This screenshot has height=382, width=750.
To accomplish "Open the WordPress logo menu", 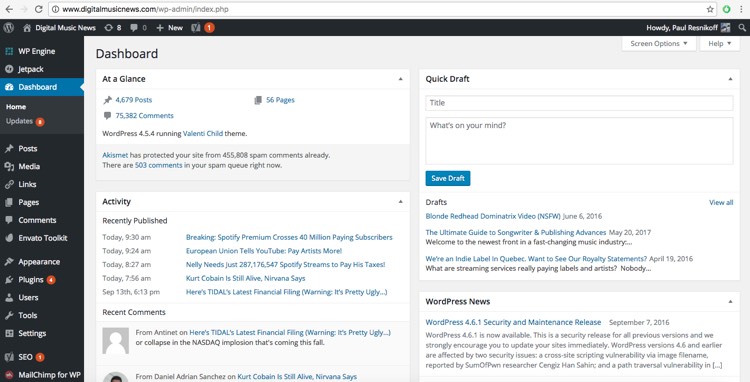I will (9, 28).
